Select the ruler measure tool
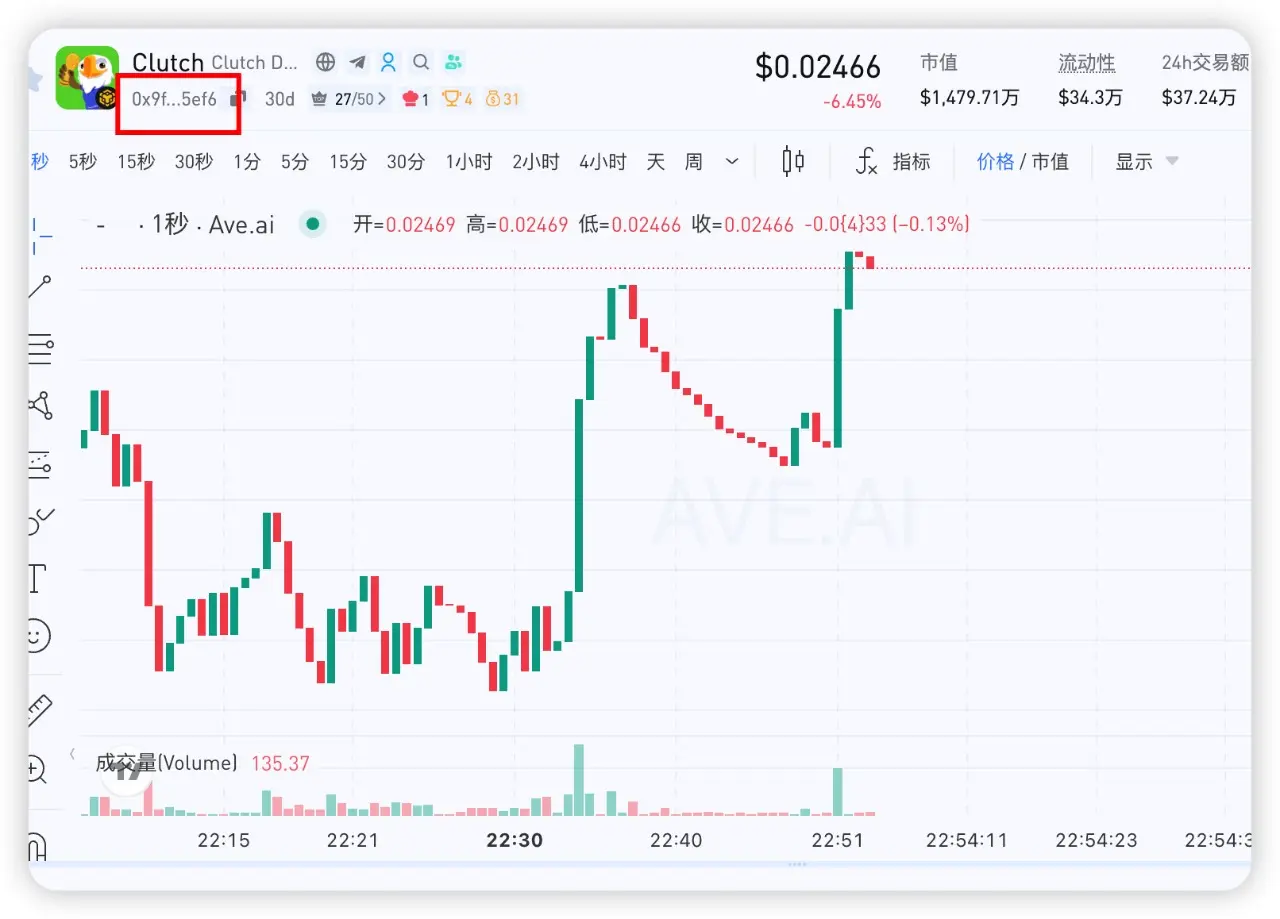This screenshot has height=919, width=1280. tap(39, 709)
